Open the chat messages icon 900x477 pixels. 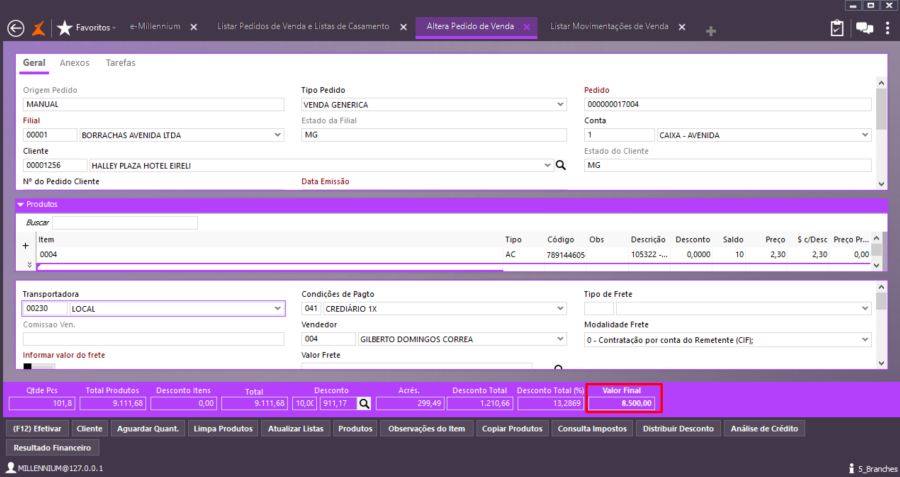click(x=864, y=28)
